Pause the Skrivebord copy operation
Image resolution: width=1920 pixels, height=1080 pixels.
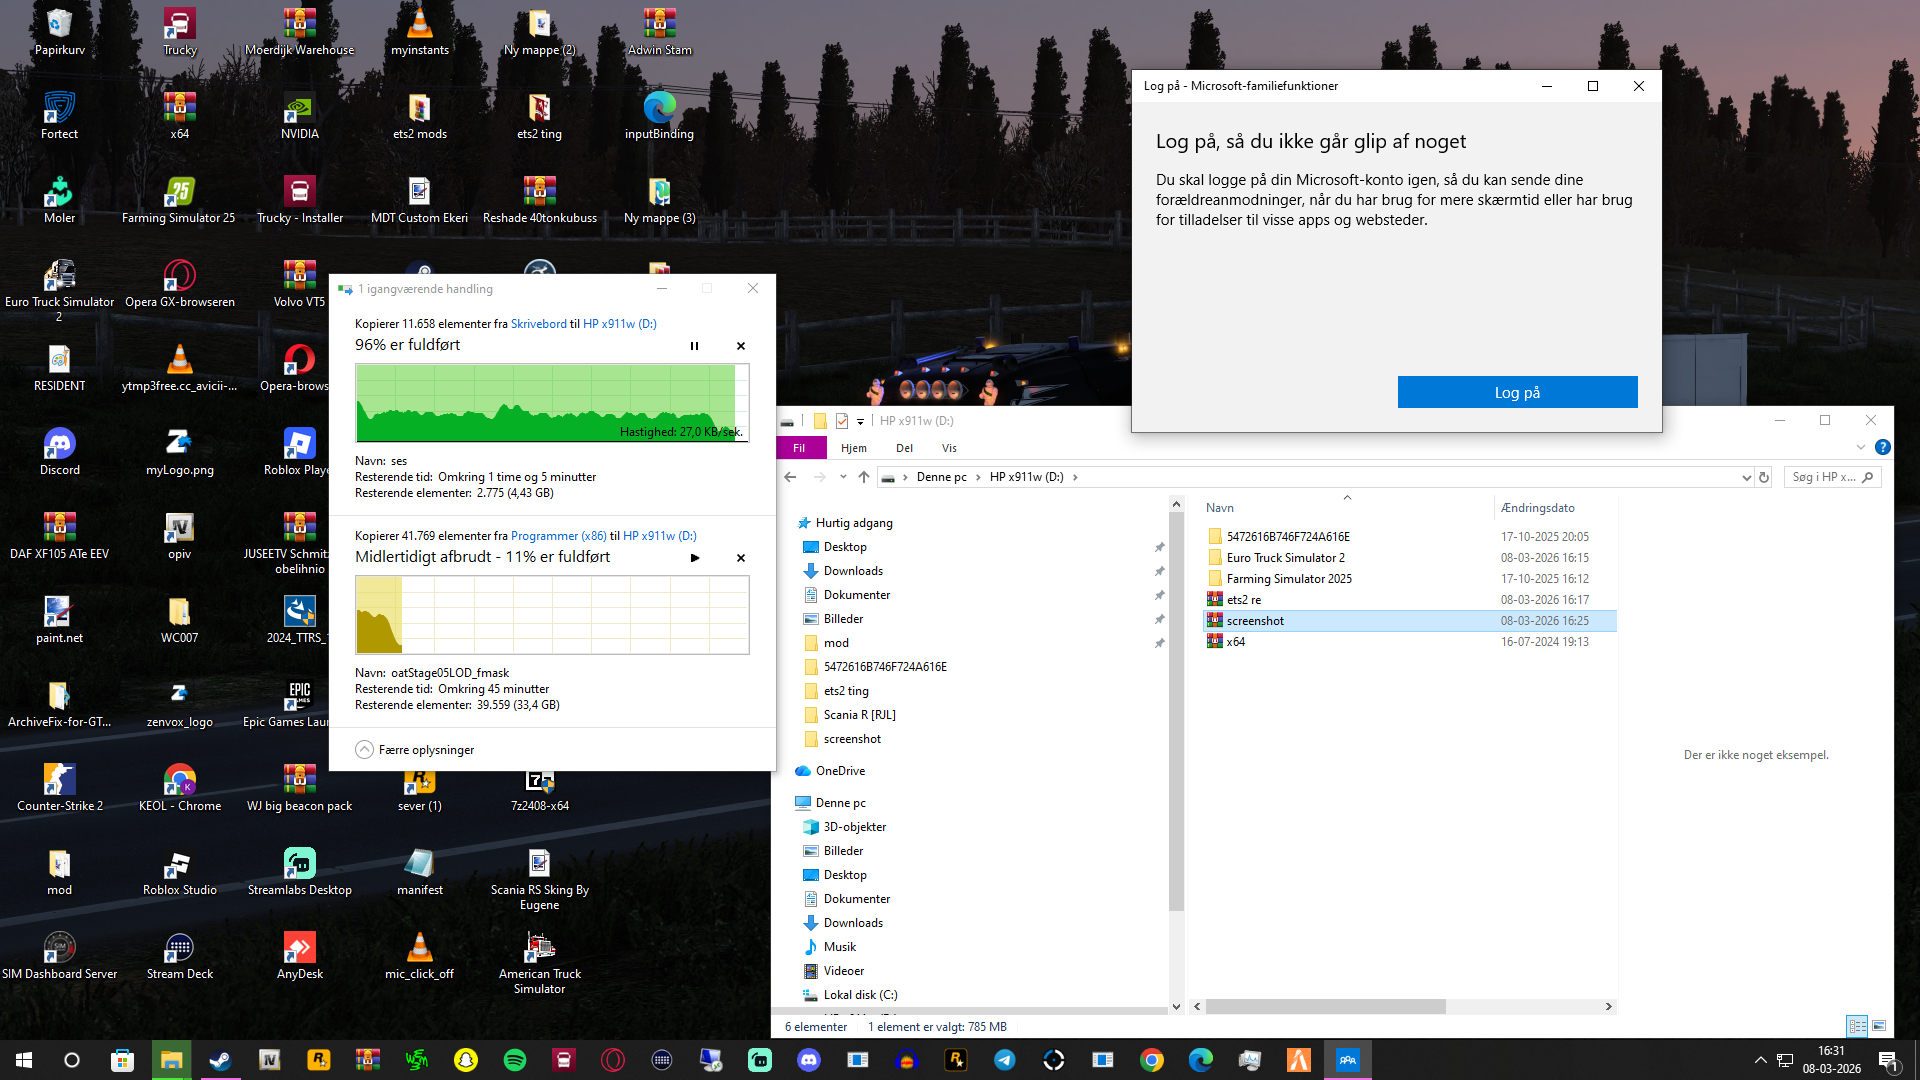coord(694,346)
